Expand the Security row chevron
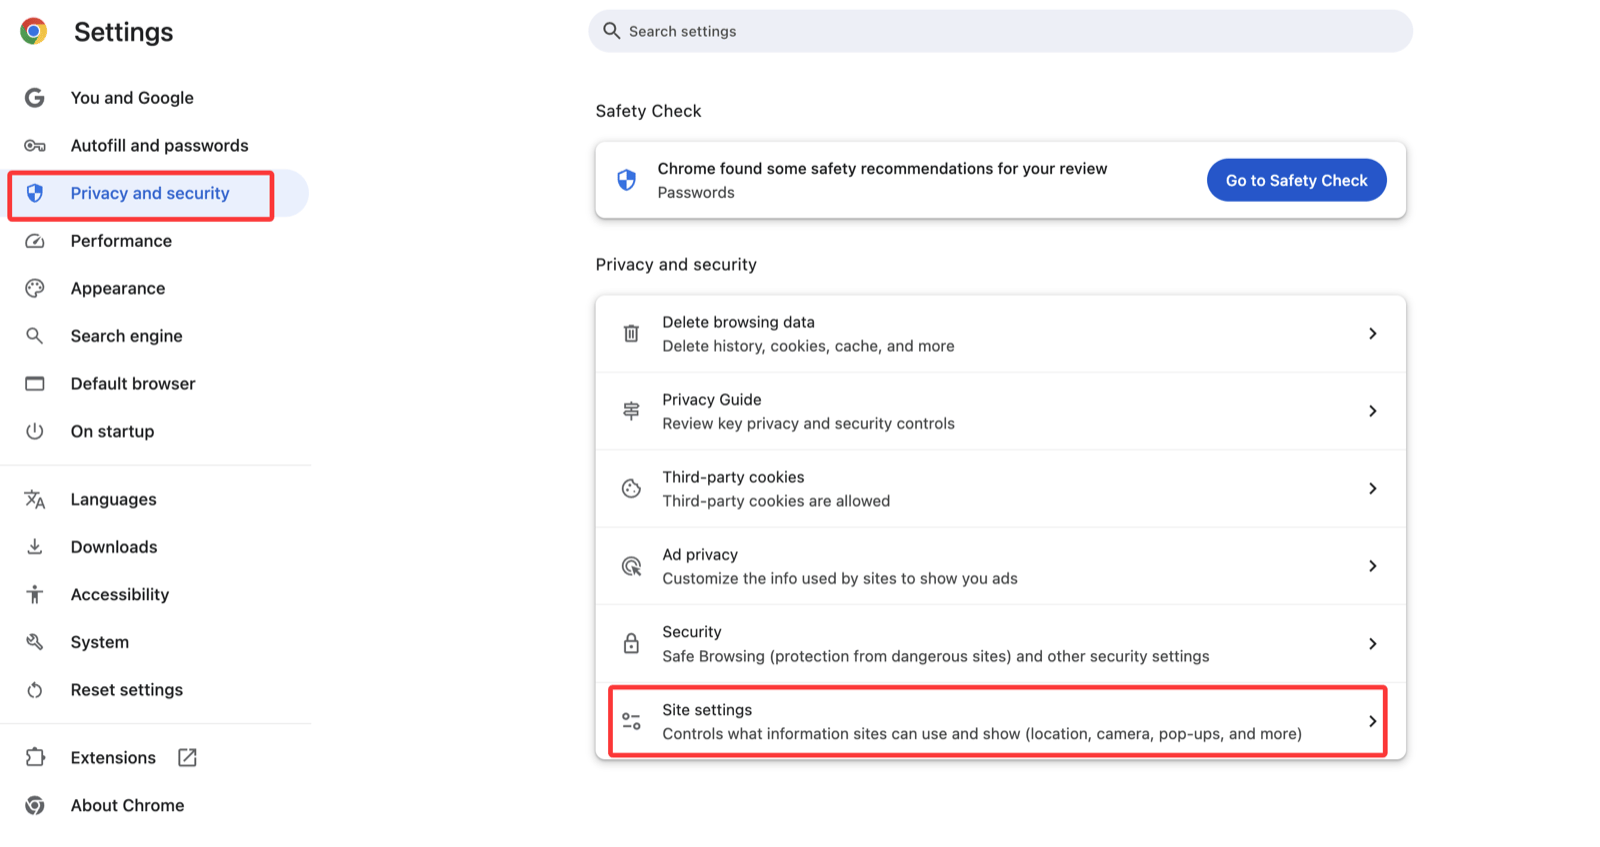 click(1373, 643)
